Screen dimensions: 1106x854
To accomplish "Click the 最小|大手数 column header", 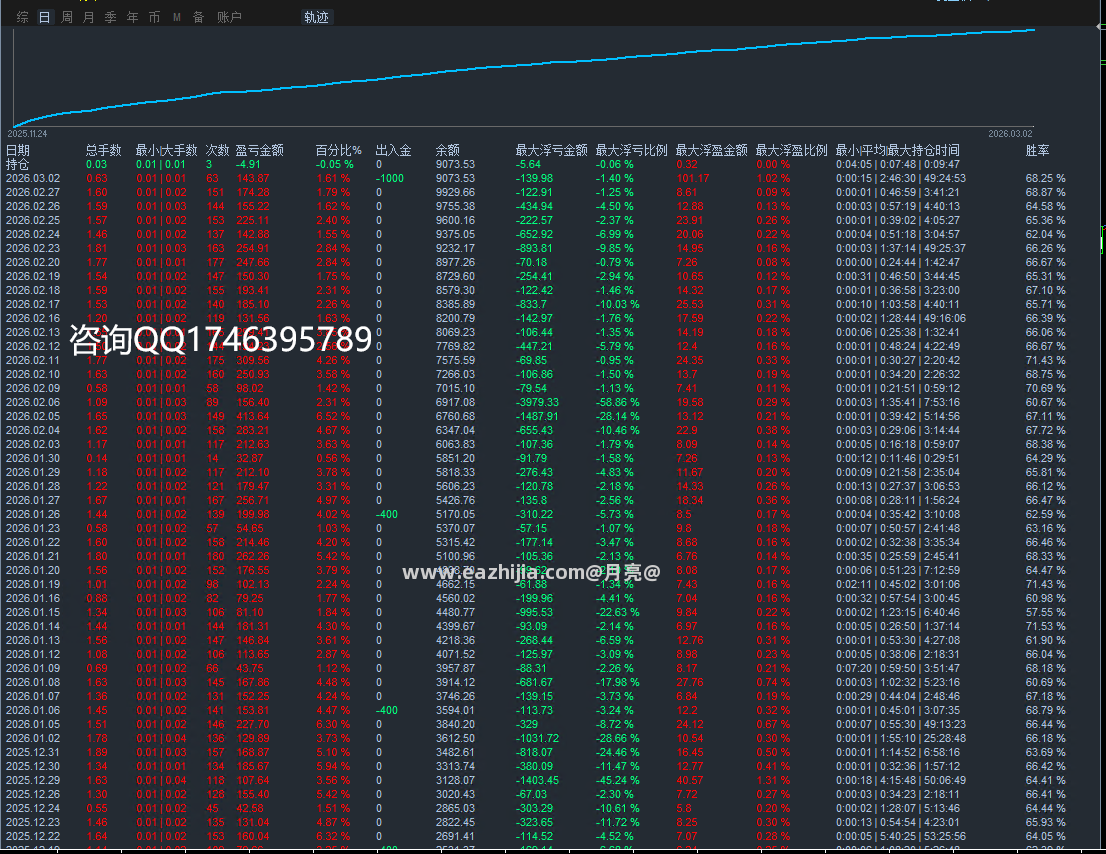I will tap(166, 150).
